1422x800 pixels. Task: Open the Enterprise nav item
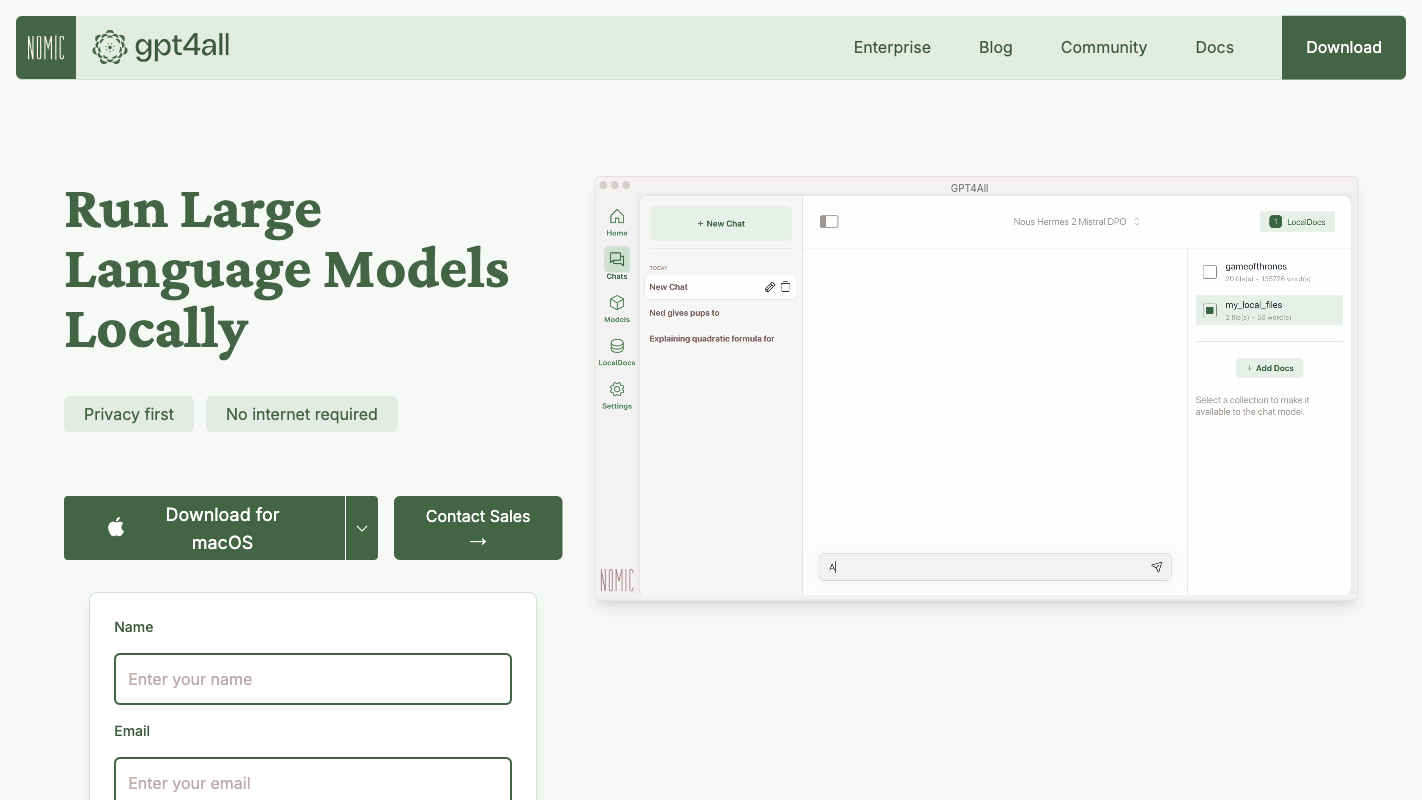click(x=892, y=47)
